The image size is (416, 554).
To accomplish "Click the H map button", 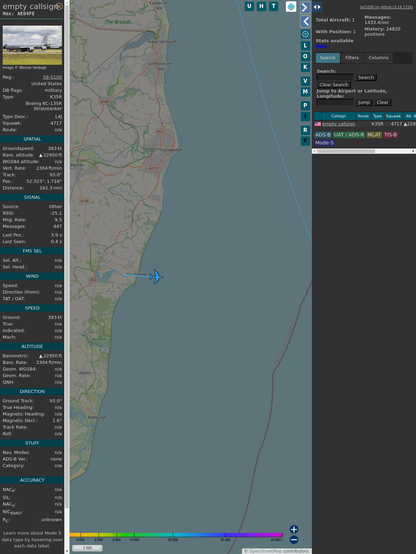I will point(261,6).
